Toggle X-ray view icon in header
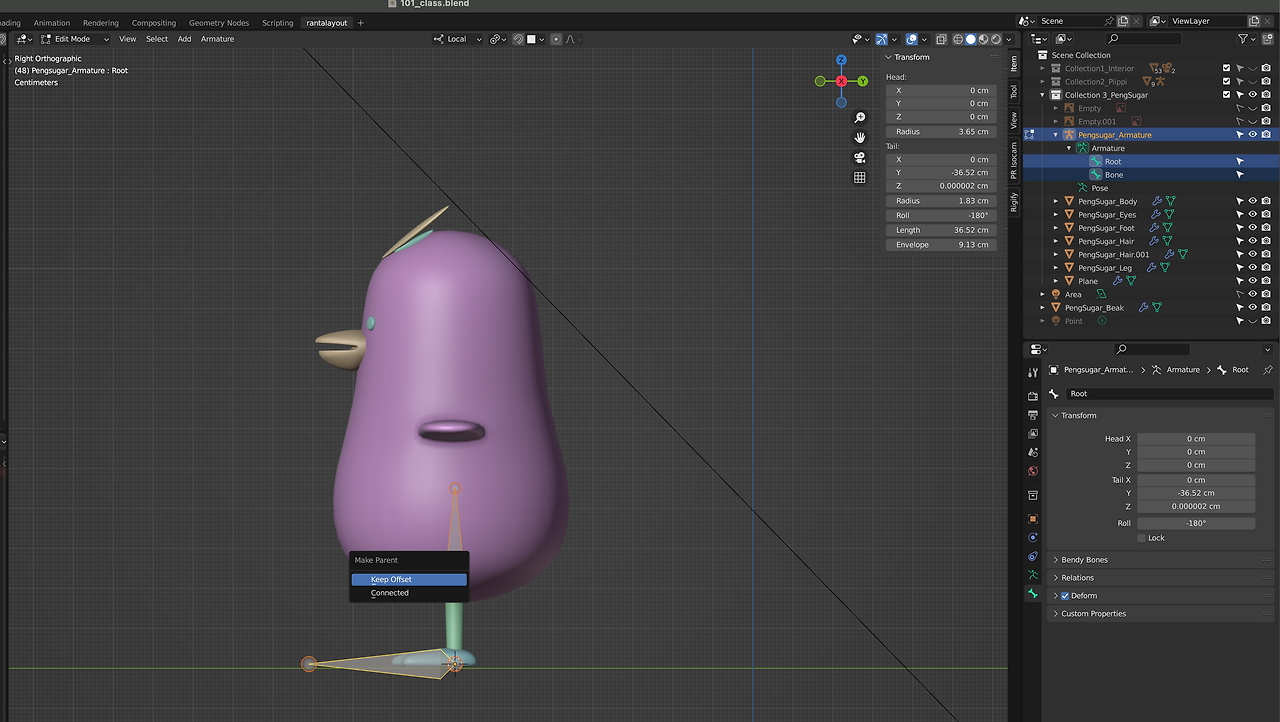 [x=941, y=39]
